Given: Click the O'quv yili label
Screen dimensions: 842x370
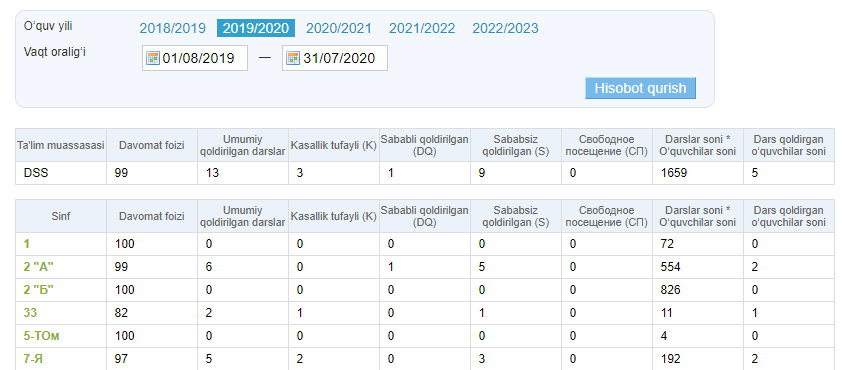Looking at the screenshot, I should [48, 26].
